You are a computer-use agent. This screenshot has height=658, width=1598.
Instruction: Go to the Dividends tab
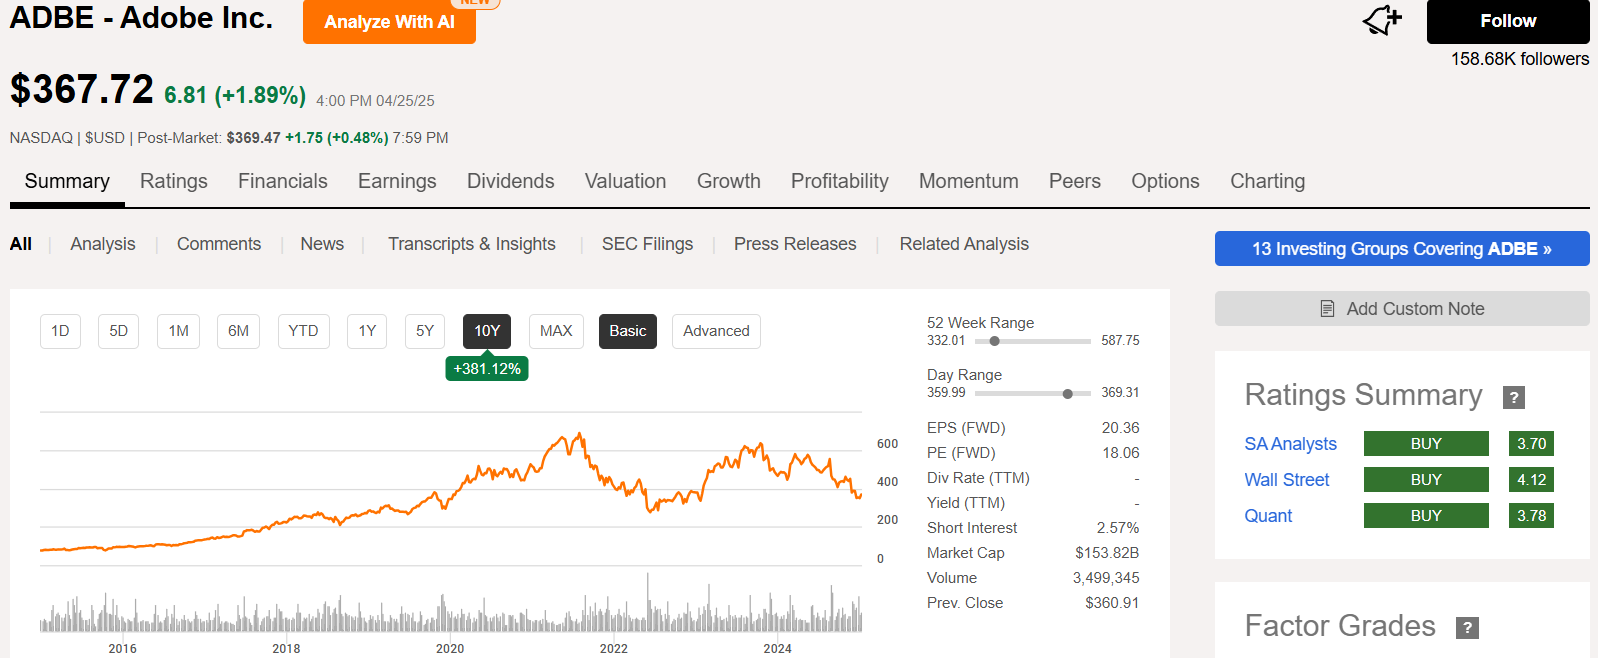[511, 181]
